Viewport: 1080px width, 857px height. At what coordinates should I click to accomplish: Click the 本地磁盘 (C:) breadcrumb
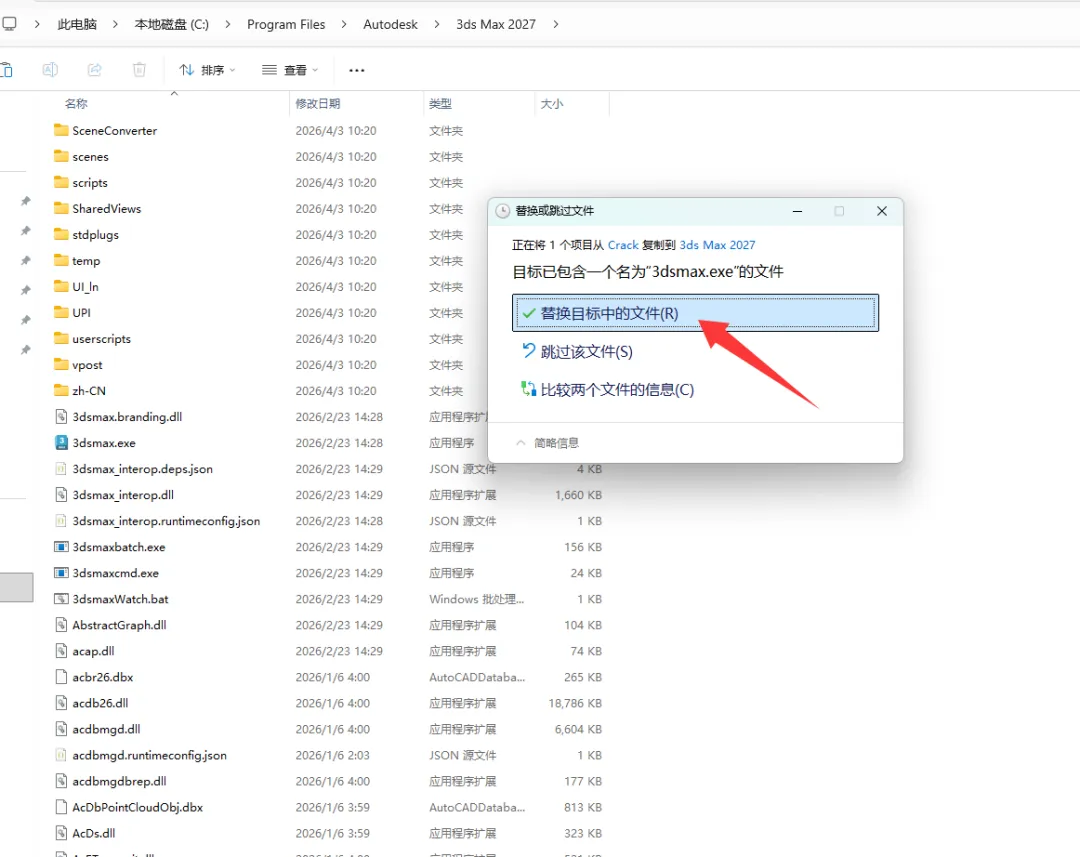[x=172, y=24]
